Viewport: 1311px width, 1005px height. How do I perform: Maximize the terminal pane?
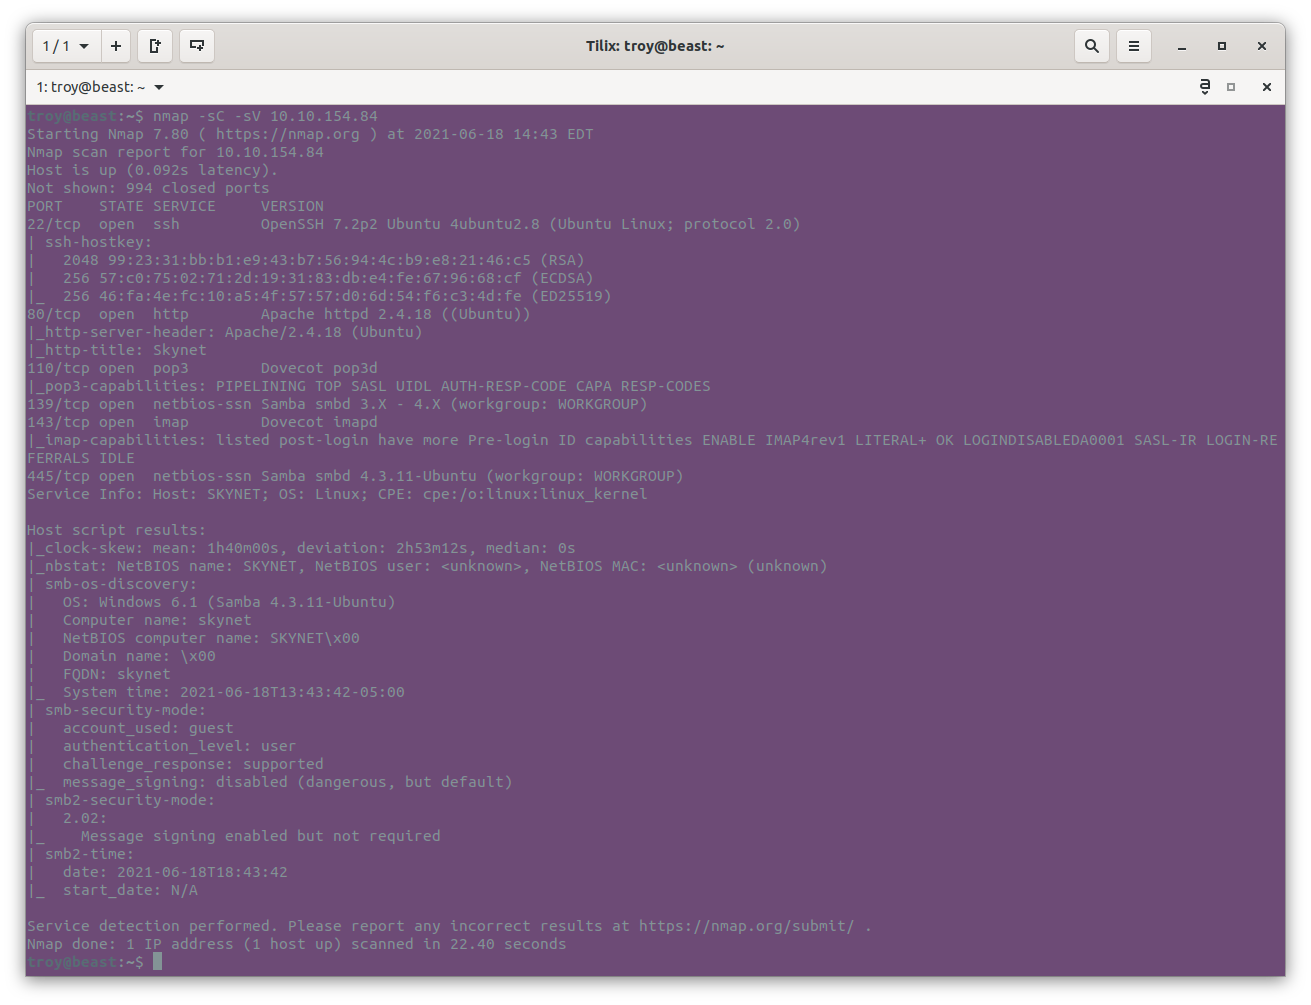1231,87
